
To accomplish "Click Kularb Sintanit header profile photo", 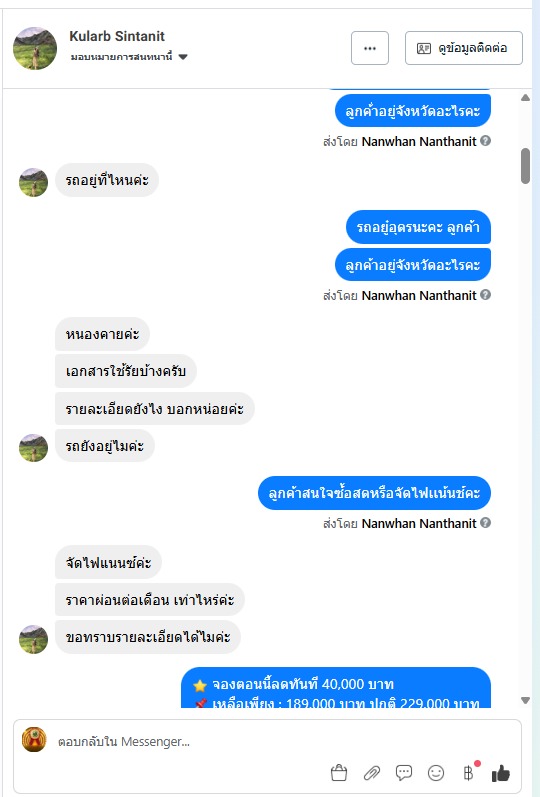I will 35,48.
